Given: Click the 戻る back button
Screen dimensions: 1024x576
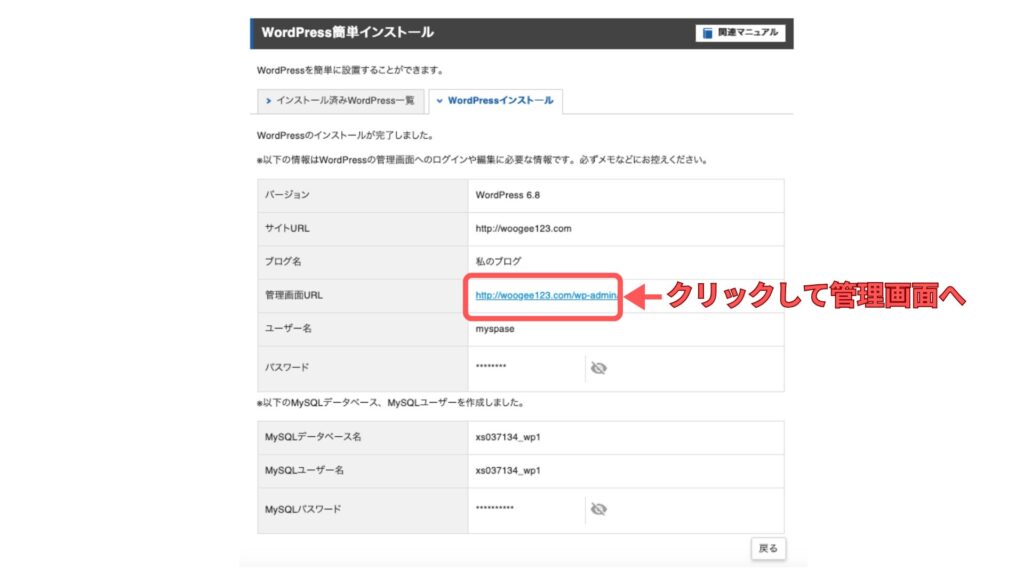Looking at the screenshot, I should point(768,549).
